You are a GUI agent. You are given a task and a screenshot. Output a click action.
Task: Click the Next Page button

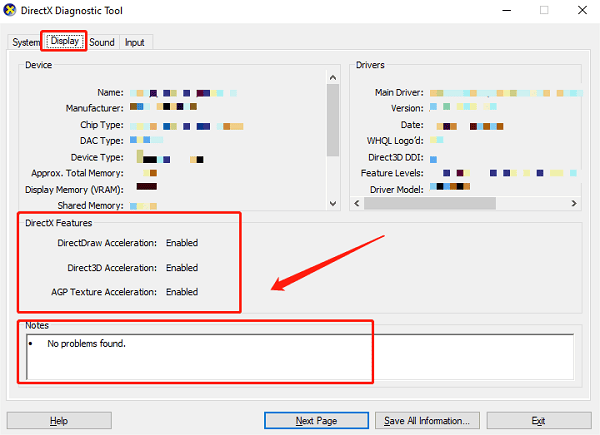[x=316, y=420]
